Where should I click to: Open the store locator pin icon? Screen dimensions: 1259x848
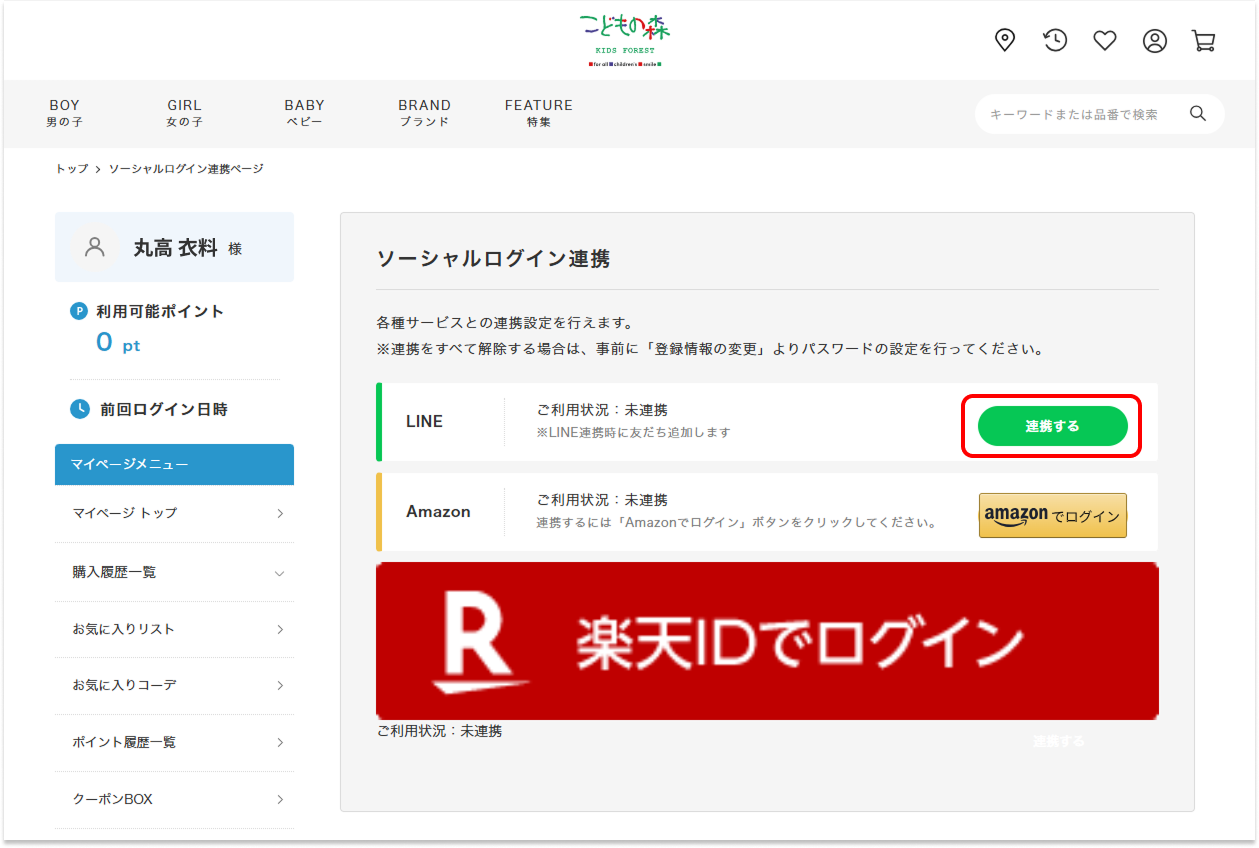click(1005, 40)
